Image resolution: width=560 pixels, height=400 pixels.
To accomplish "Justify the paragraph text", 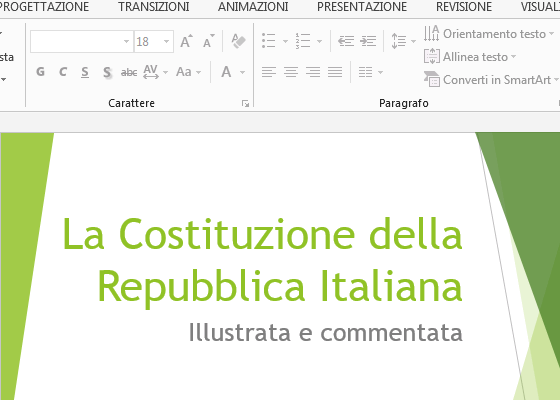I will (335, 72).
